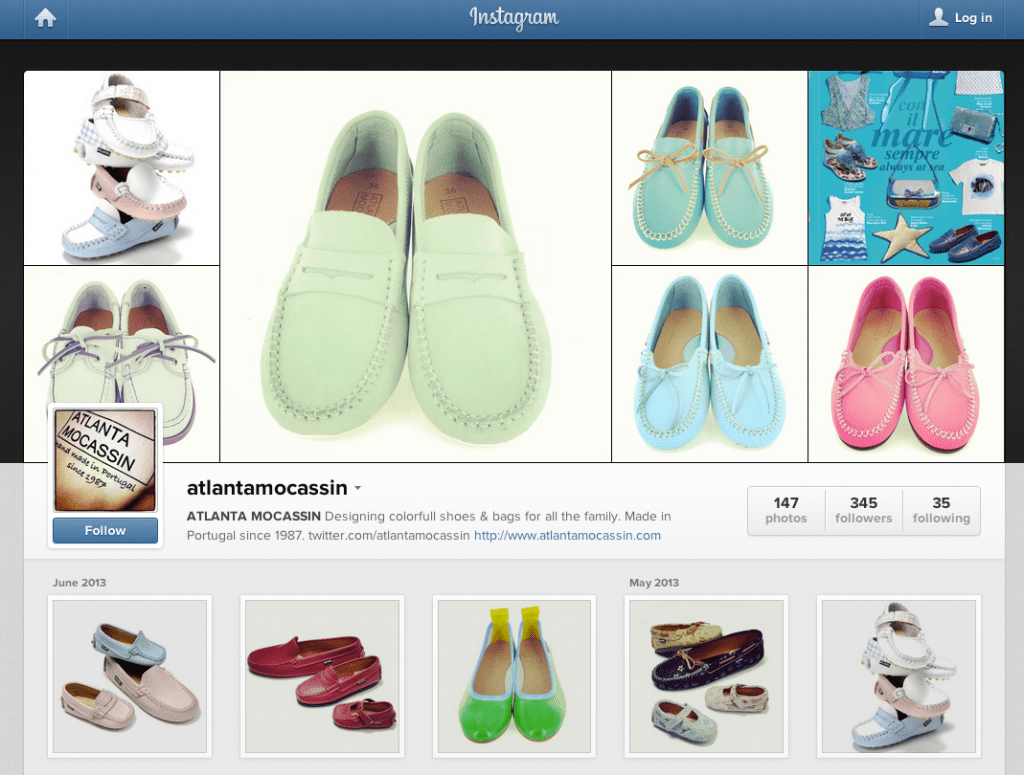This screenshot has height=775, width=1024.
Task: Click the ATLANTA MOCASSIN bold bio name
Action: pos(253,516)
